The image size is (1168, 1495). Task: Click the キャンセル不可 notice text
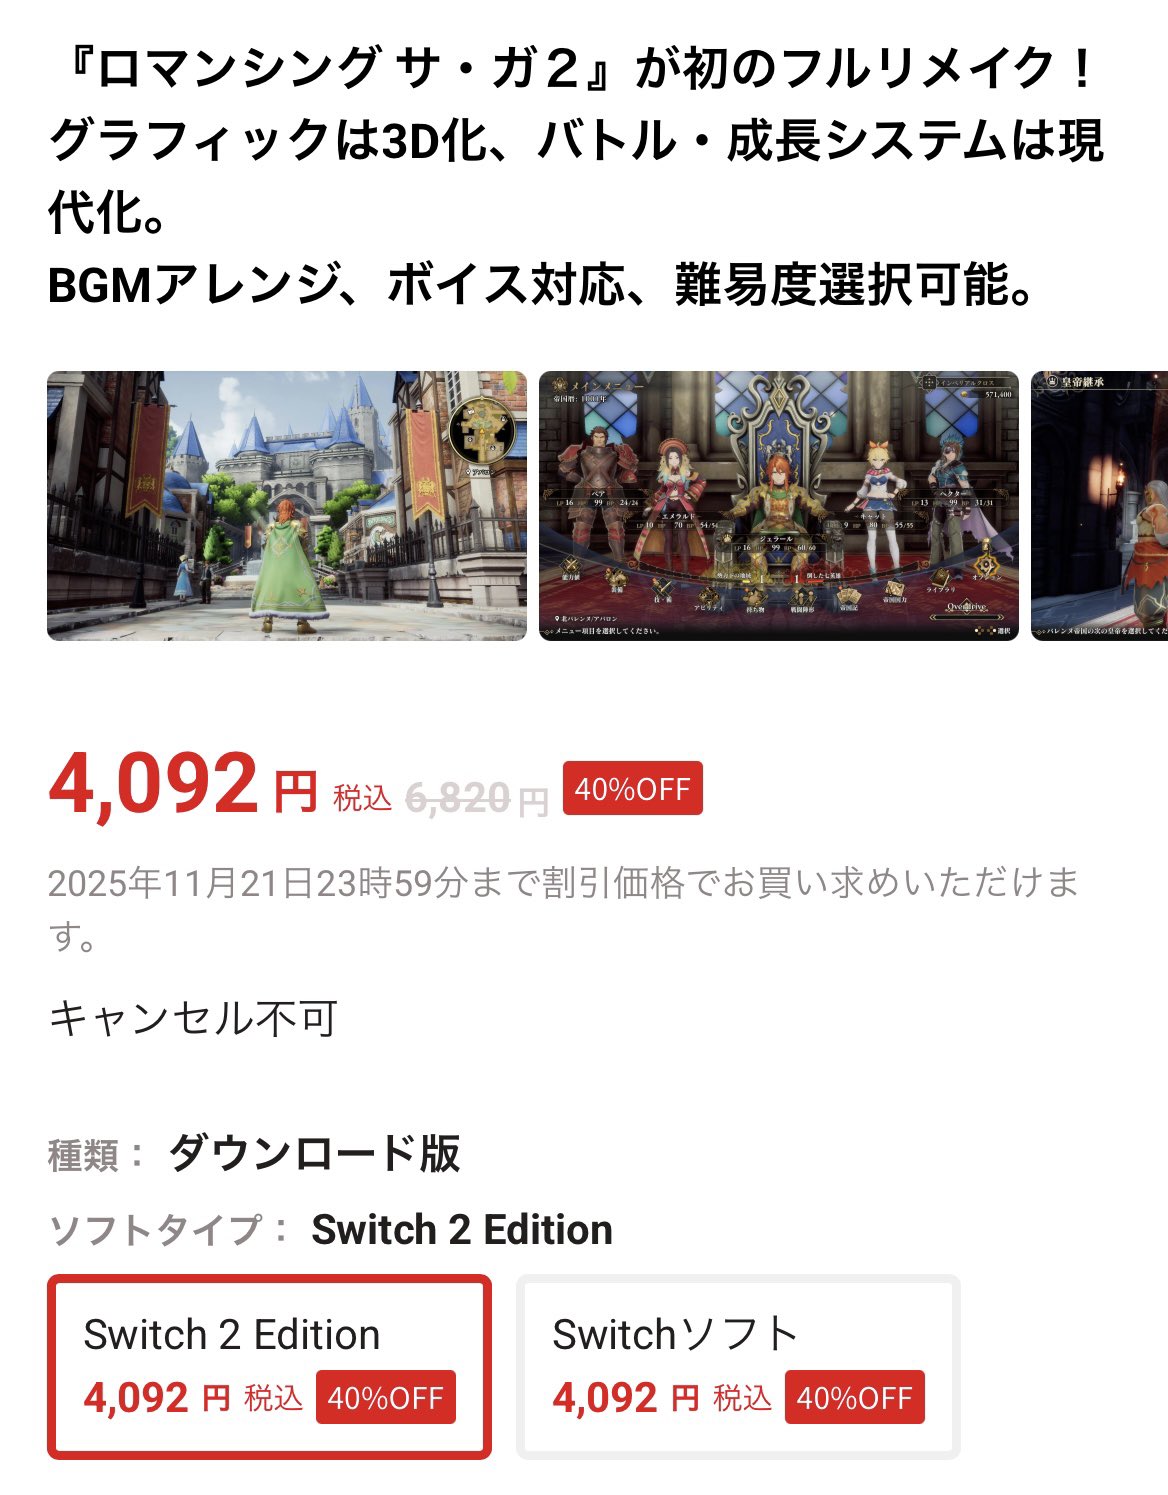tap(193, 1018)
